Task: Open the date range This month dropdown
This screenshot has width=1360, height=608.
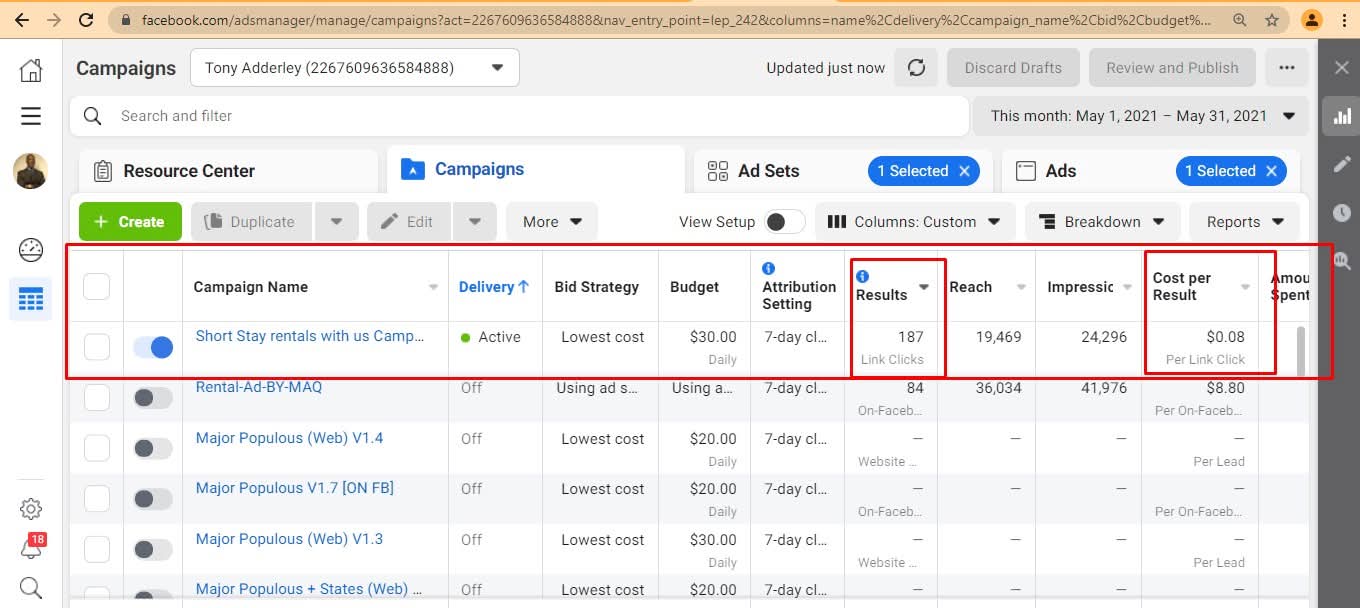Action: tap(1141, 116)
